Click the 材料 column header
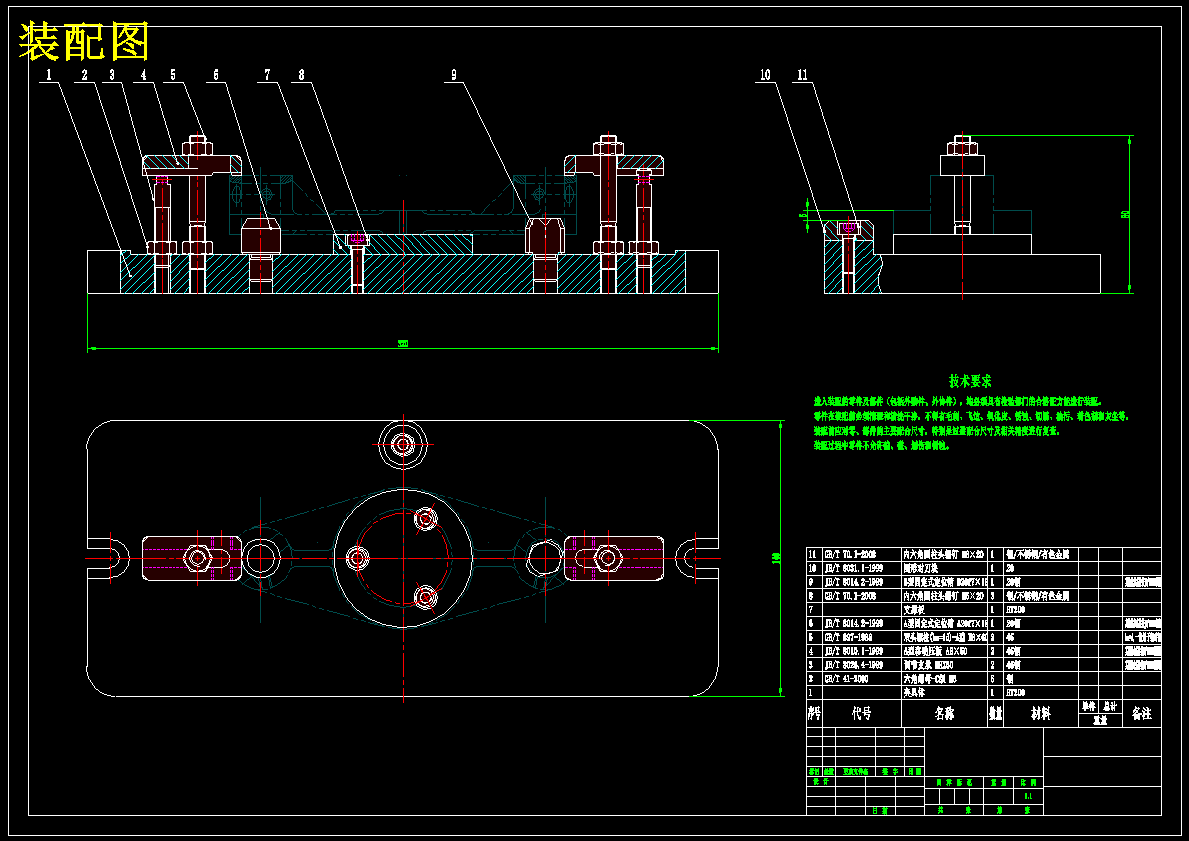 pos(1040,714)
